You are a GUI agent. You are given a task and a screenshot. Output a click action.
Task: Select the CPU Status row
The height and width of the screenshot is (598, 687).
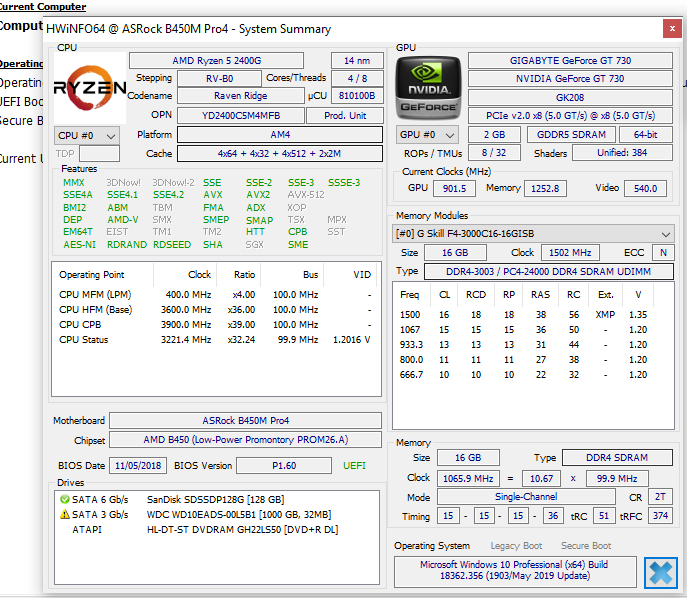pyautogui.click(x=215, y=340)
